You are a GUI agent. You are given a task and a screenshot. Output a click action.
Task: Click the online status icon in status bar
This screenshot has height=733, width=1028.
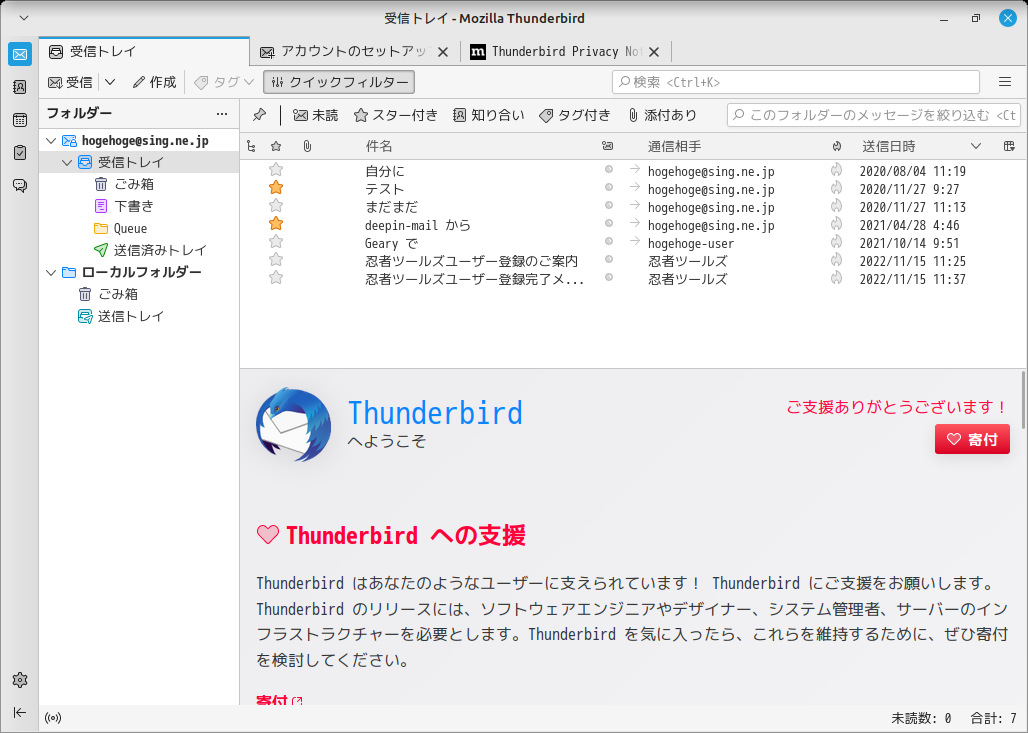pos(53,718)
